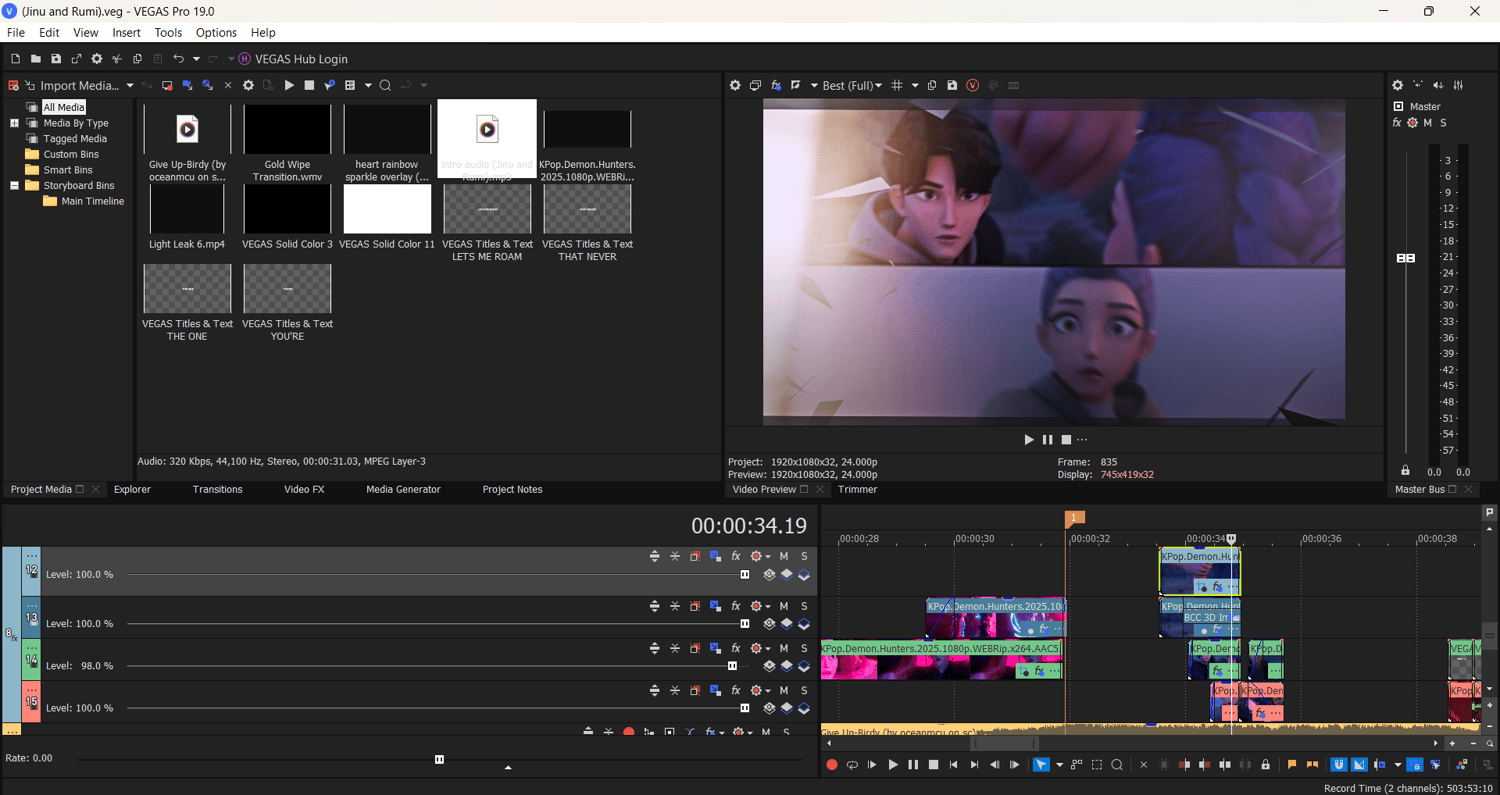Click the Undo arrow in main toolbar
The height and width of the screenshot is (795, 1500).
tap(178, 59)
